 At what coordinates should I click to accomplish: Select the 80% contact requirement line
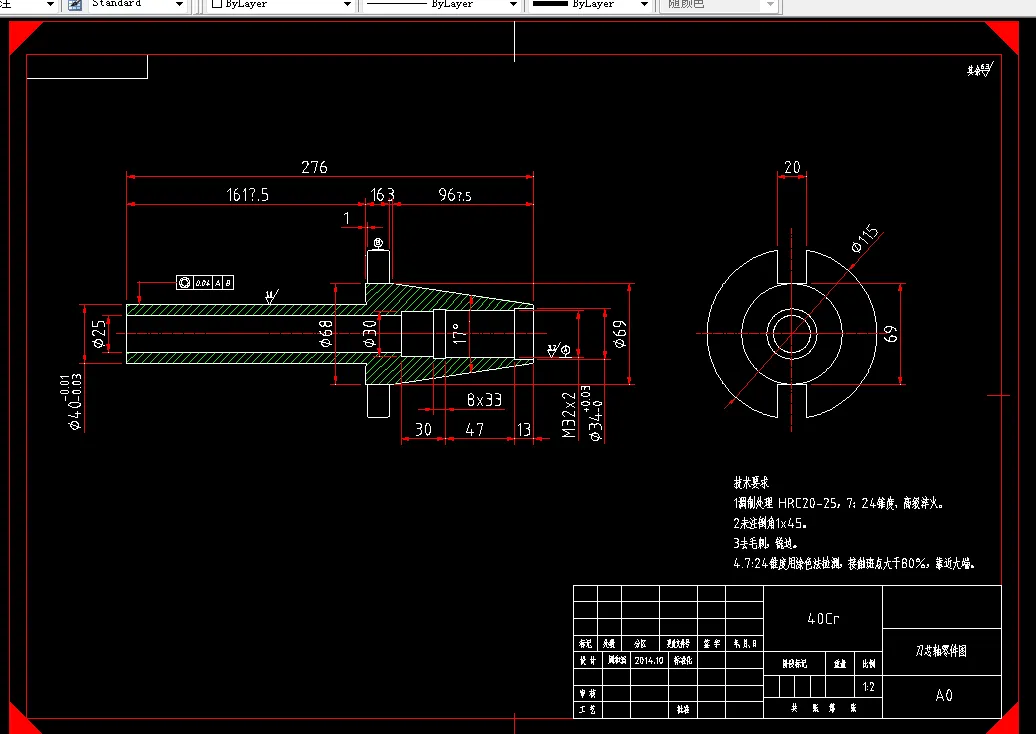[854, 564]
